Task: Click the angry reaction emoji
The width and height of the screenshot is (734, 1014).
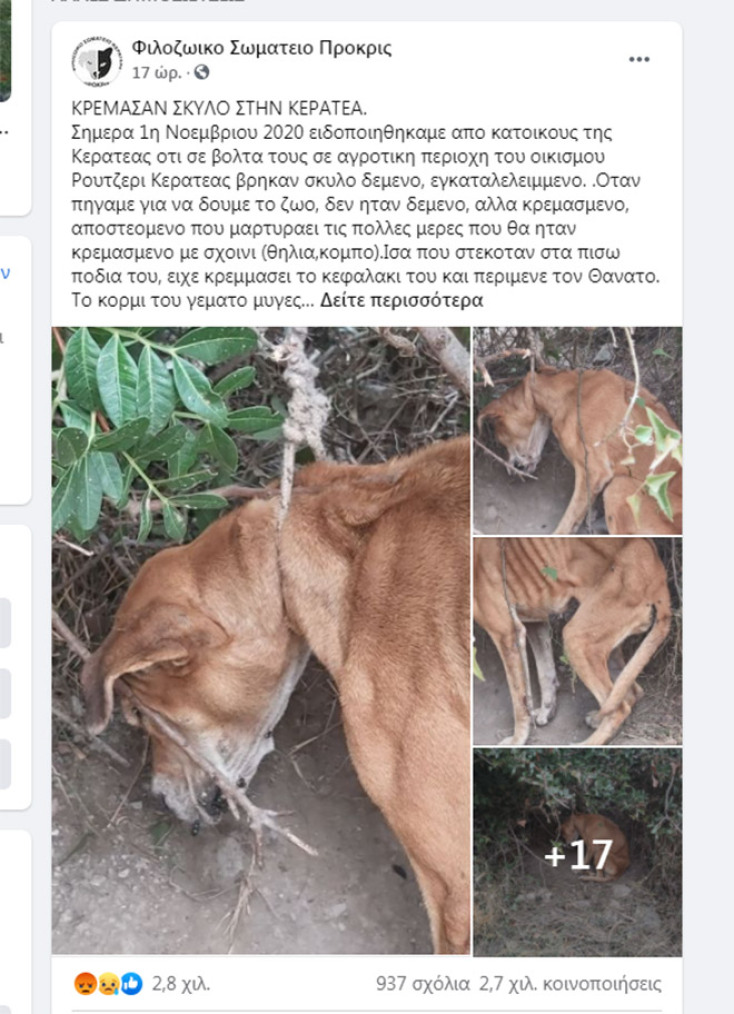Action: [85, 984]
